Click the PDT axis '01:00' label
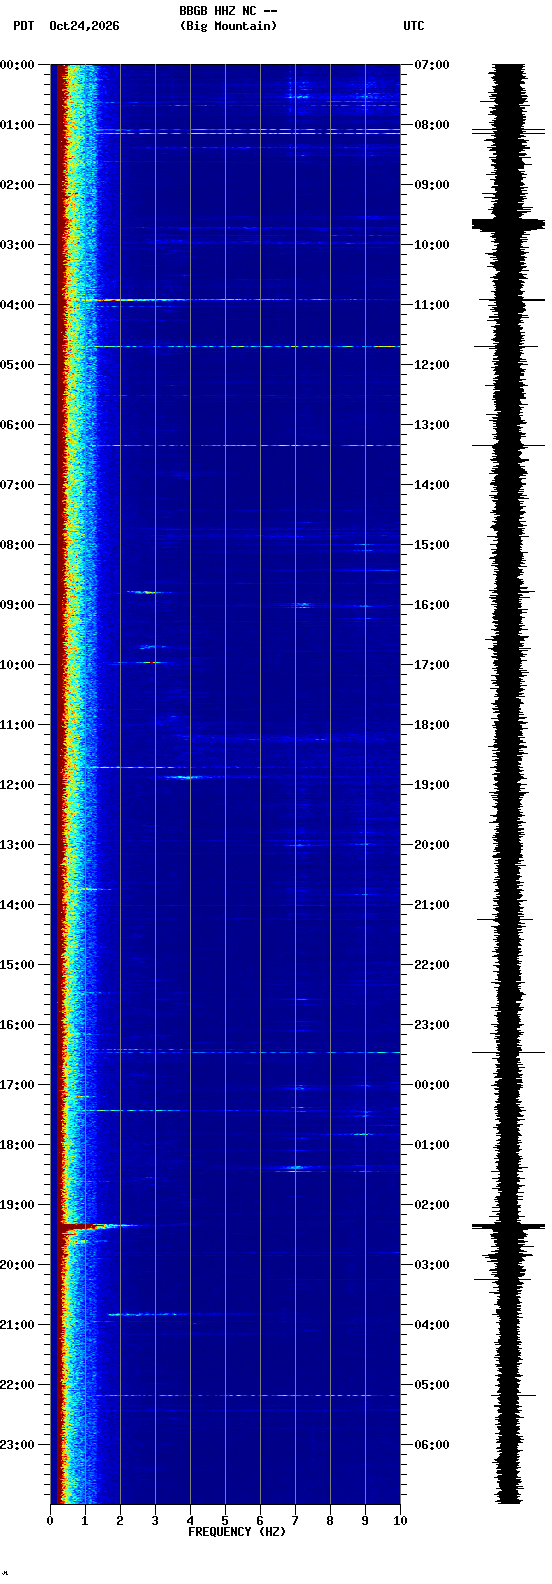The image size is (552, 1584). [17, 125]
